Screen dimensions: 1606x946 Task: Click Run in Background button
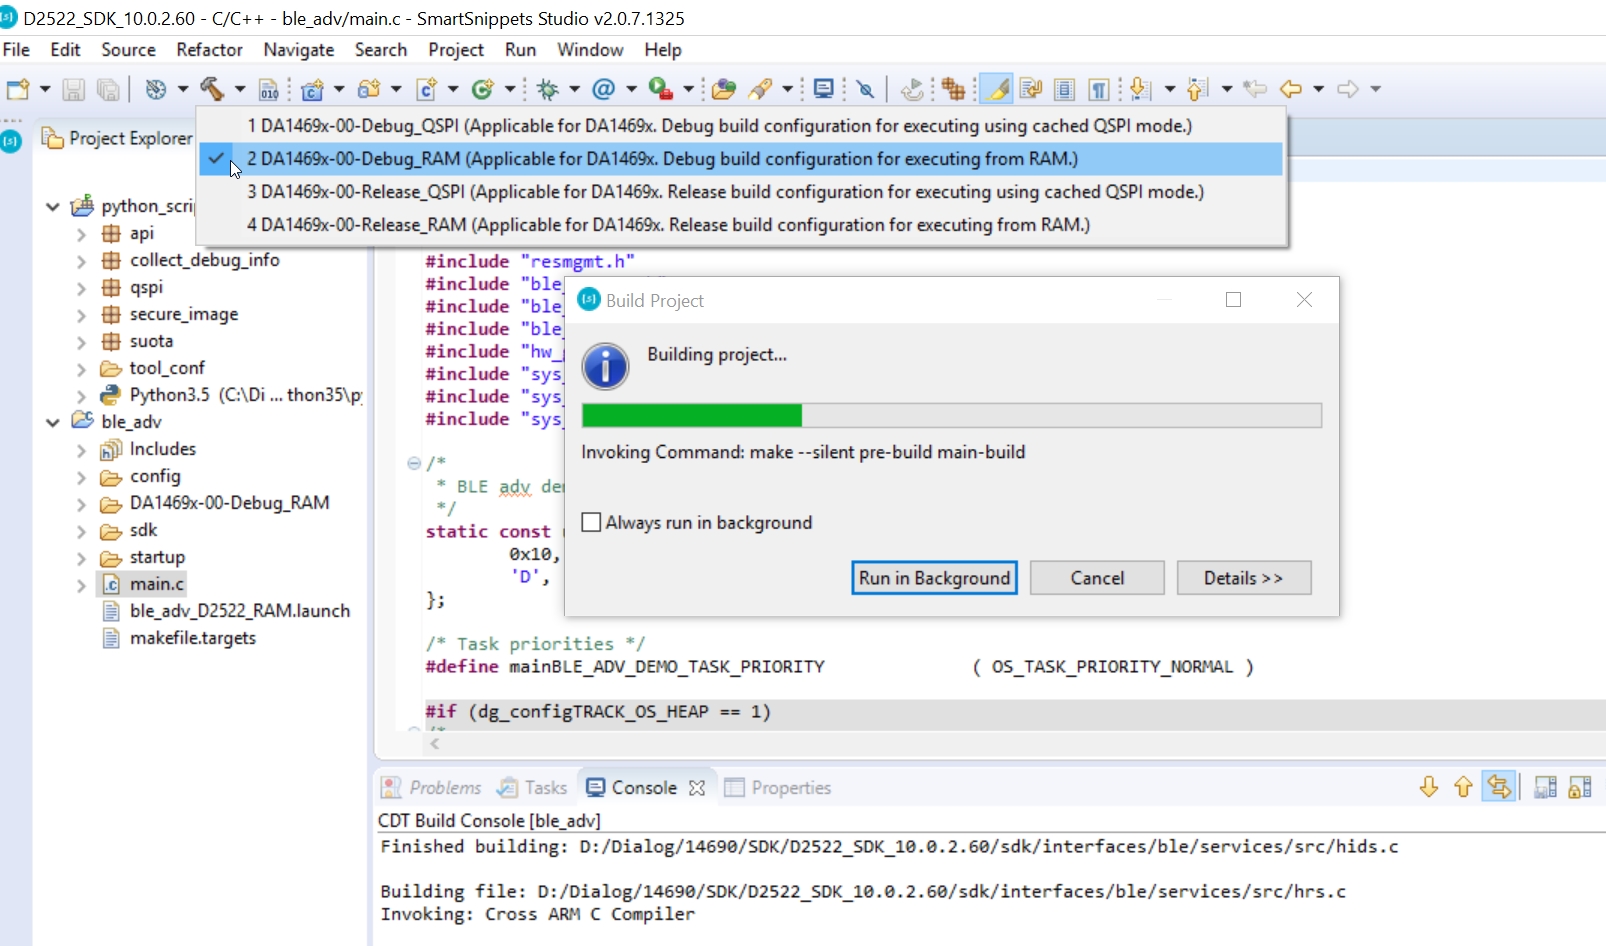[934, 578]
